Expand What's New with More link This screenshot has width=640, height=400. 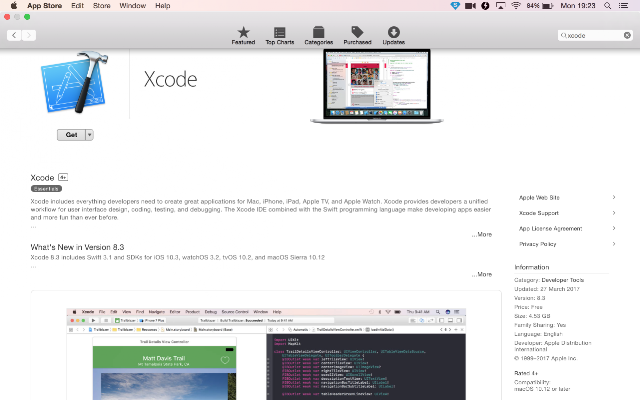[x=482, y=274]
